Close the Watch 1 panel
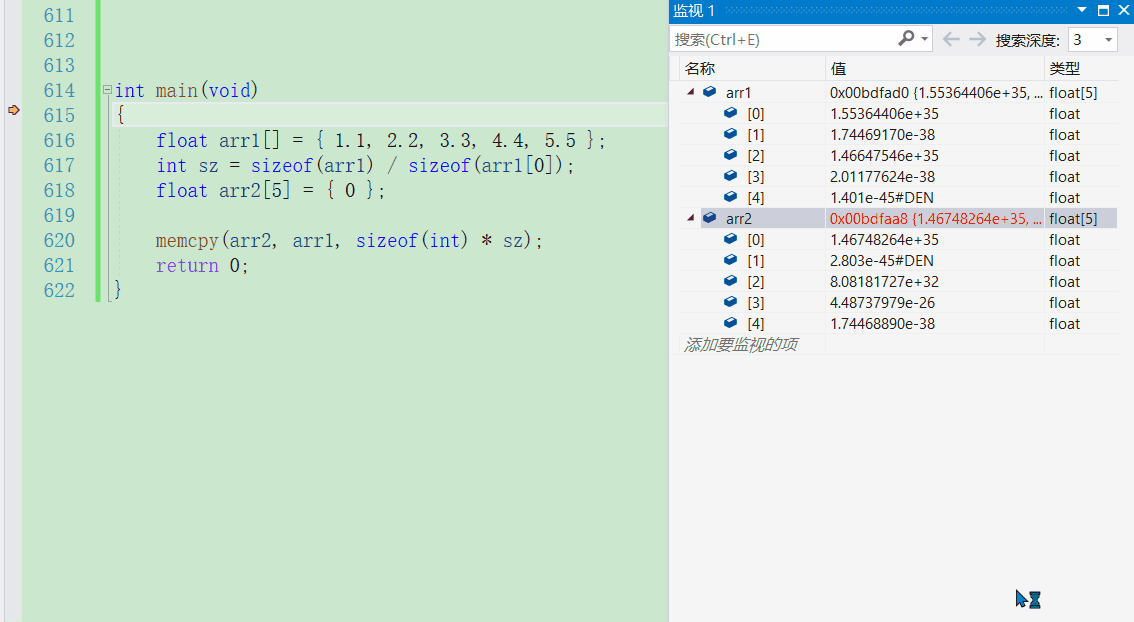The height and width of the screenshot is (622, 1134). (x=1124, y=10)
